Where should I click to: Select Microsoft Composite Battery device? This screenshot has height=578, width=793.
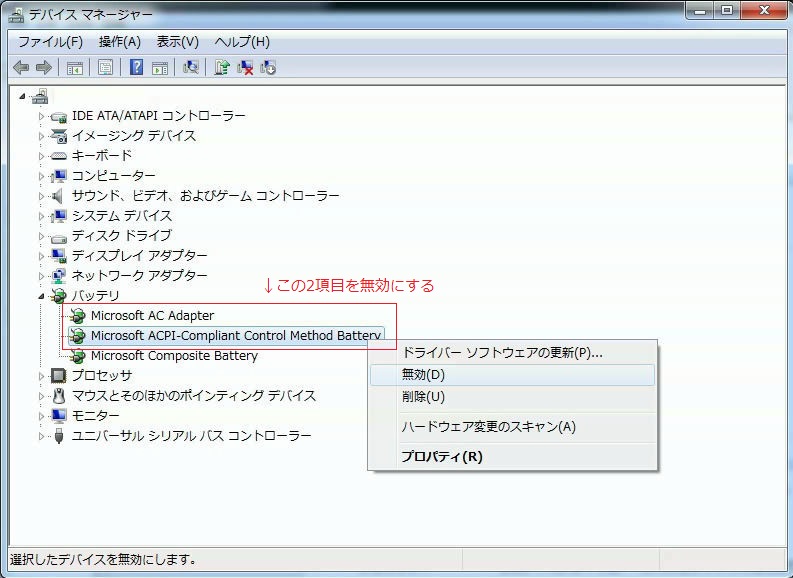[174, 355]
